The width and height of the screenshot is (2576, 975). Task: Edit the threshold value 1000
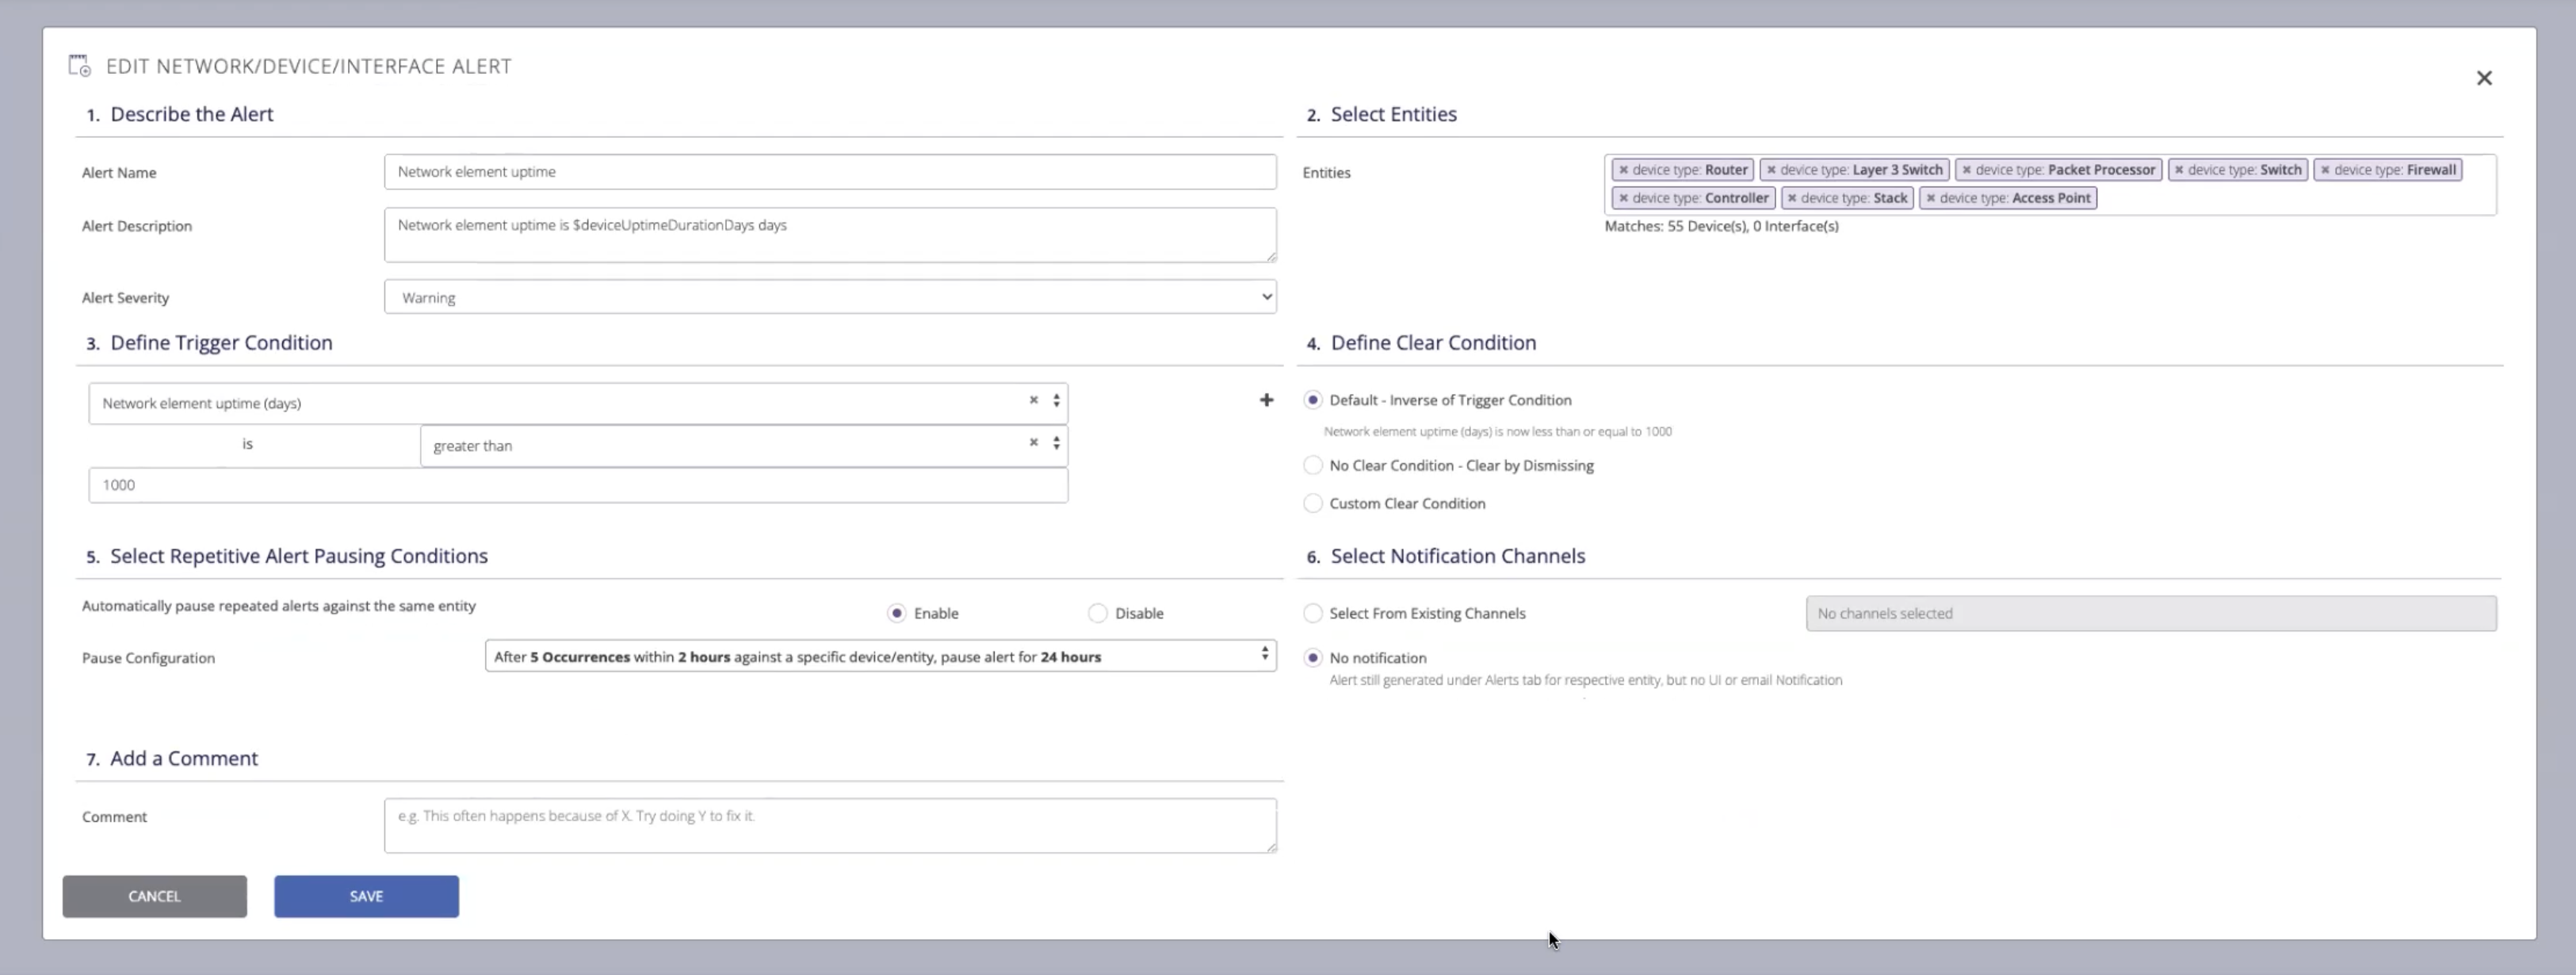coord(578,485)
